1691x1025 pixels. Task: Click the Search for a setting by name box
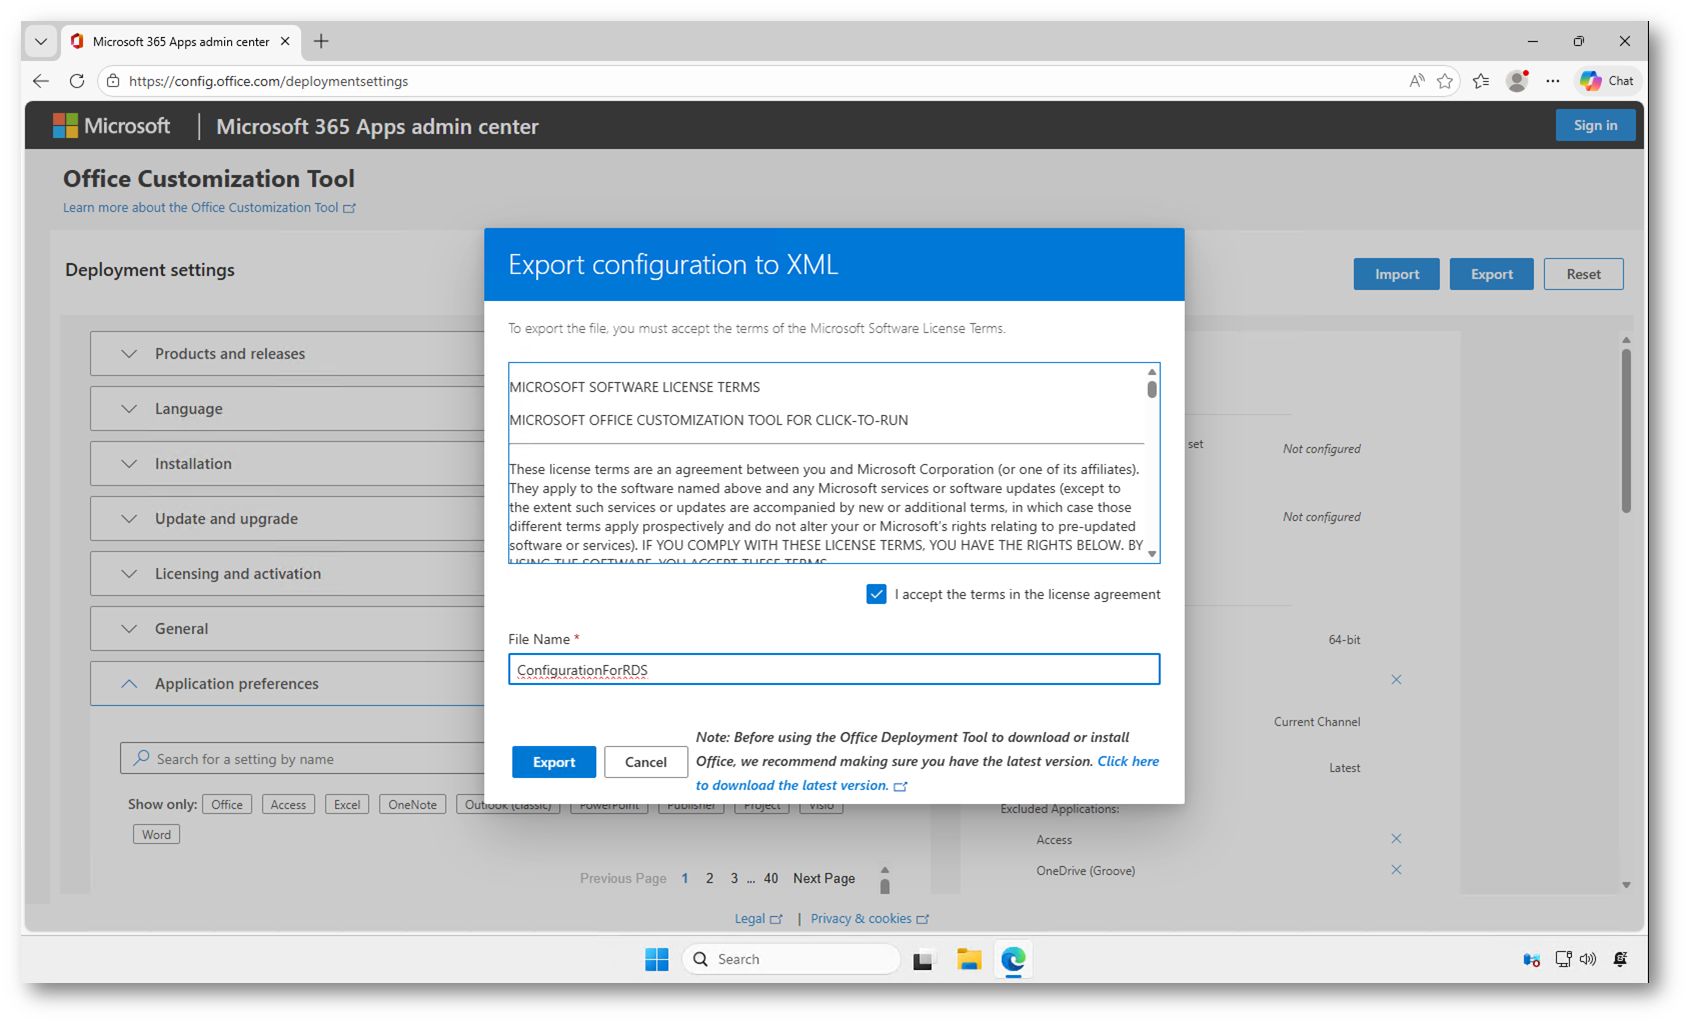coord(303,759)
